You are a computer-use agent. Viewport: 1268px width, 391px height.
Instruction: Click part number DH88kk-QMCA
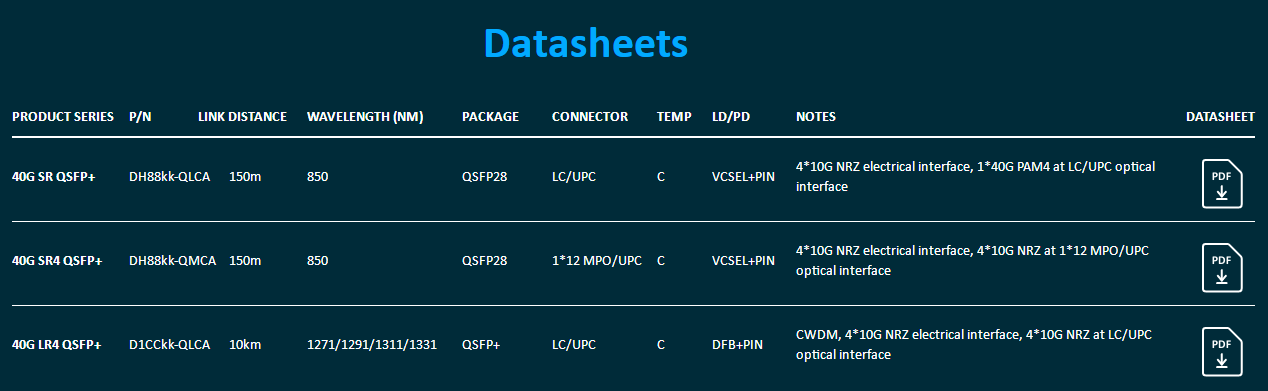172,261
